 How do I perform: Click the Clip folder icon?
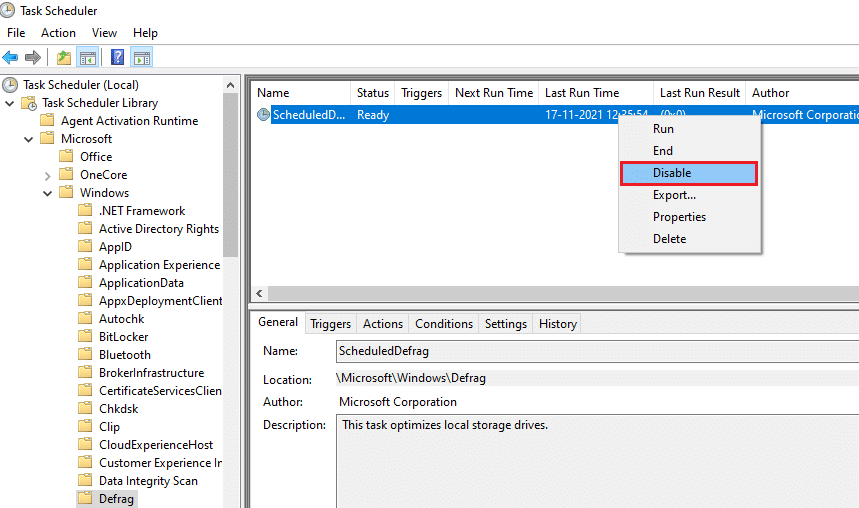click(x=85, y=427)
